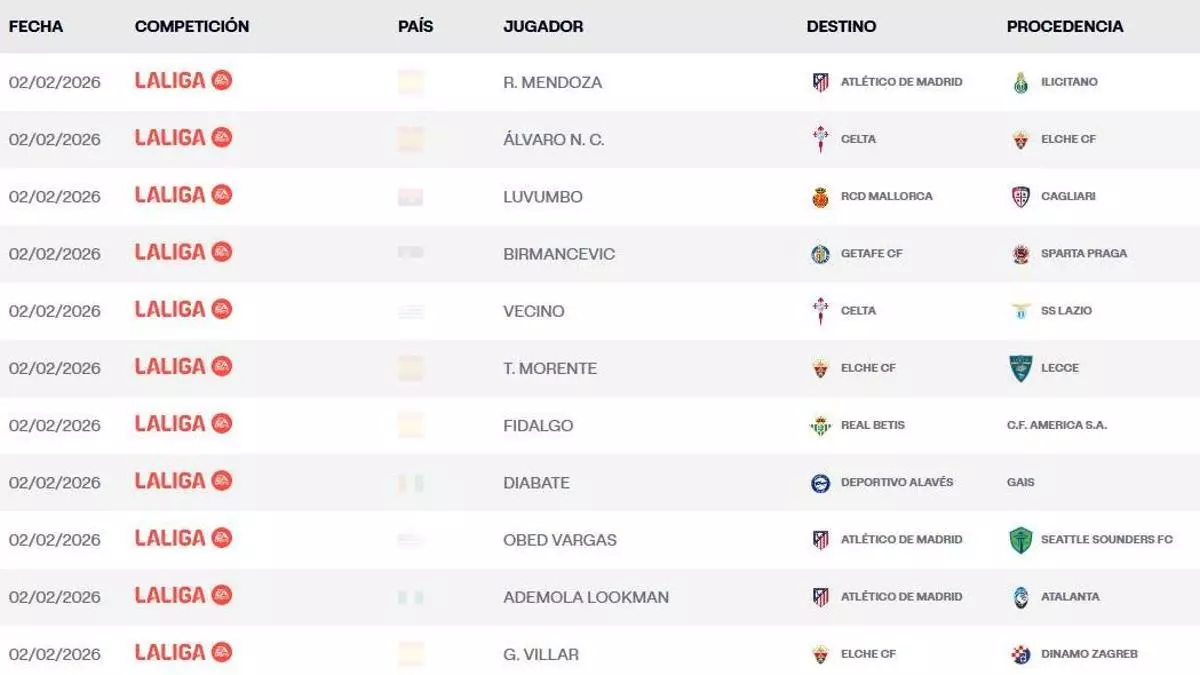Viewport: 1200px width, 675px height.
Task: Click the Seattle Sounders FC crest icon
Action: point(1020,540)
